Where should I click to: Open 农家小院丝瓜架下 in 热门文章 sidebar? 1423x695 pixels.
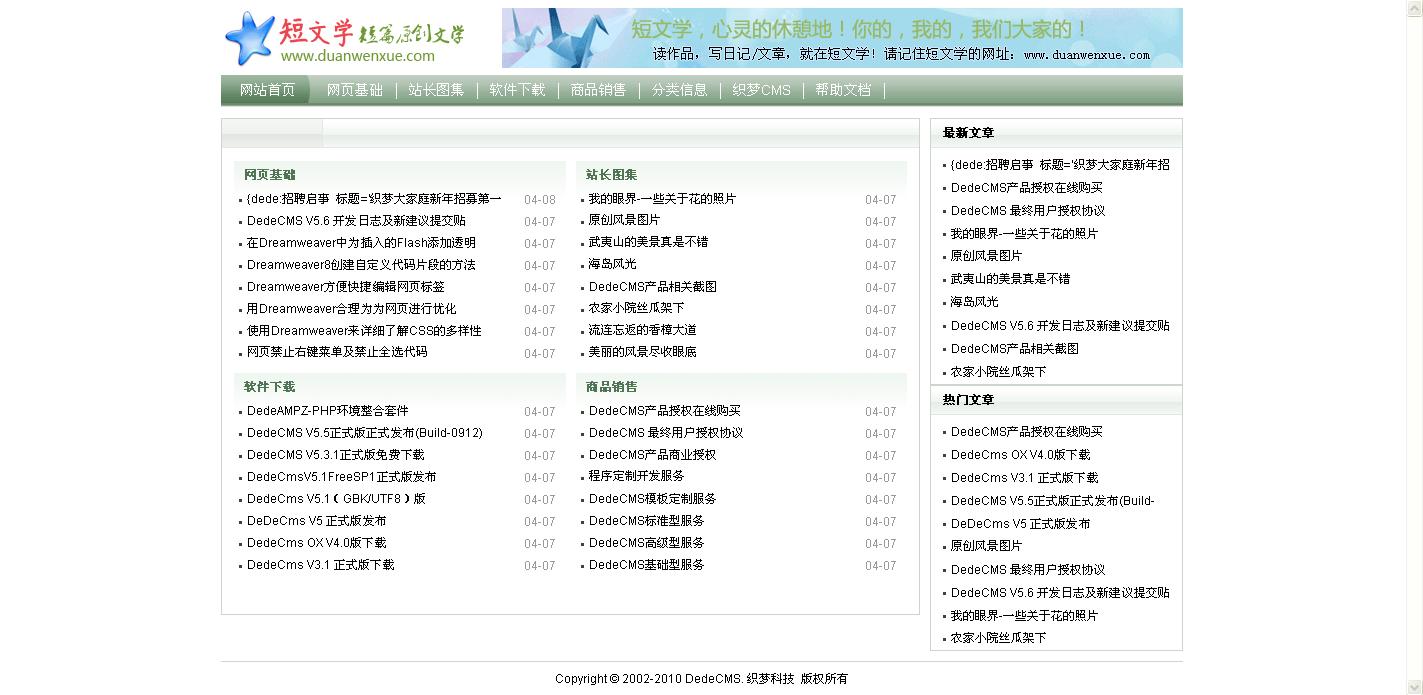998,638
